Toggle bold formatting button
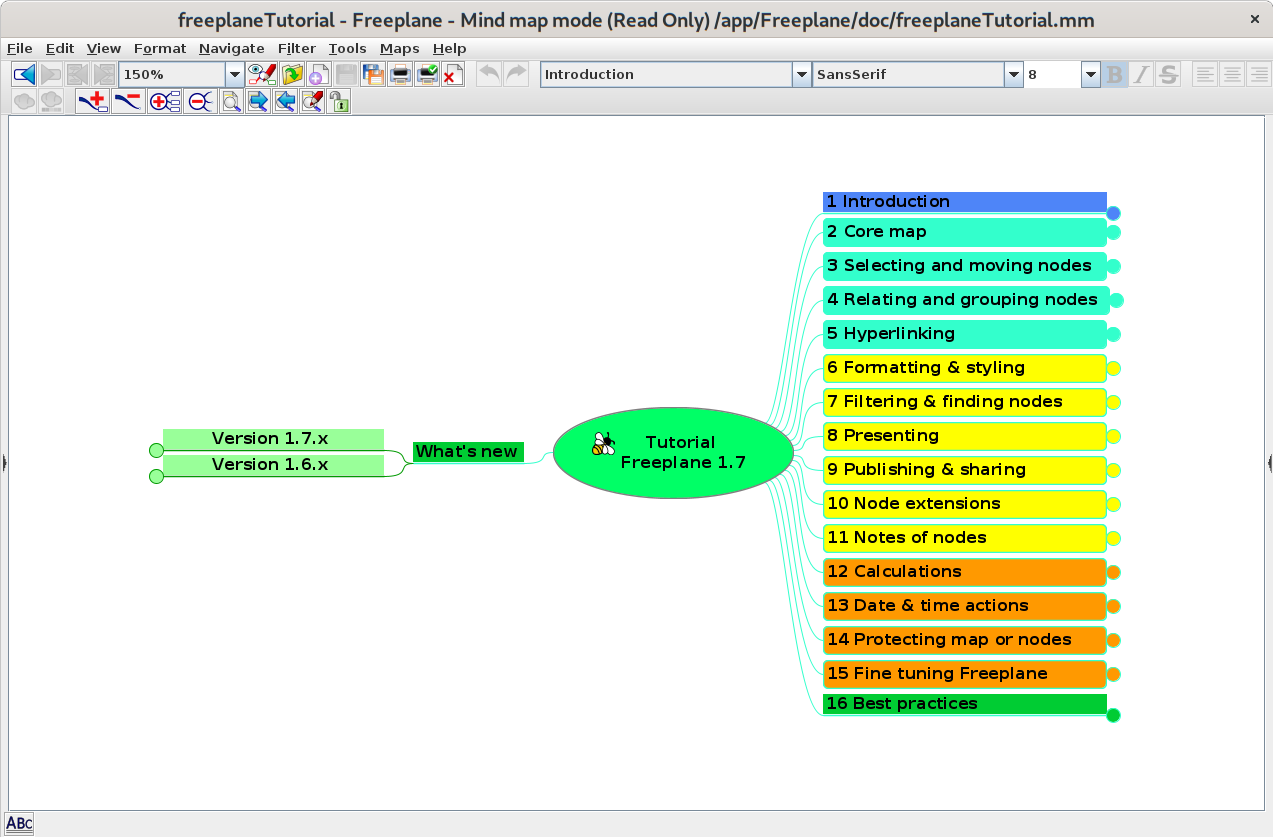This screenshot has height=837, width=1273. pos(1114,74)
